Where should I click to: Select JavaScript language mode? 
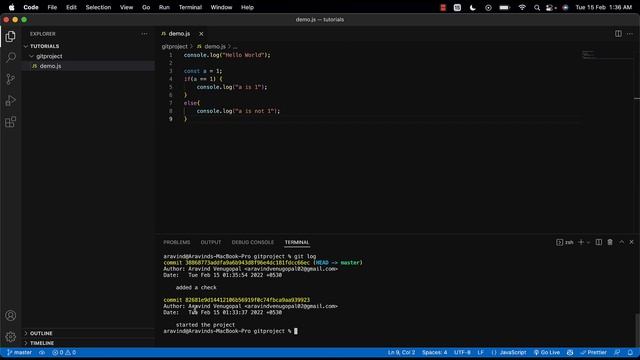point(509,353)
